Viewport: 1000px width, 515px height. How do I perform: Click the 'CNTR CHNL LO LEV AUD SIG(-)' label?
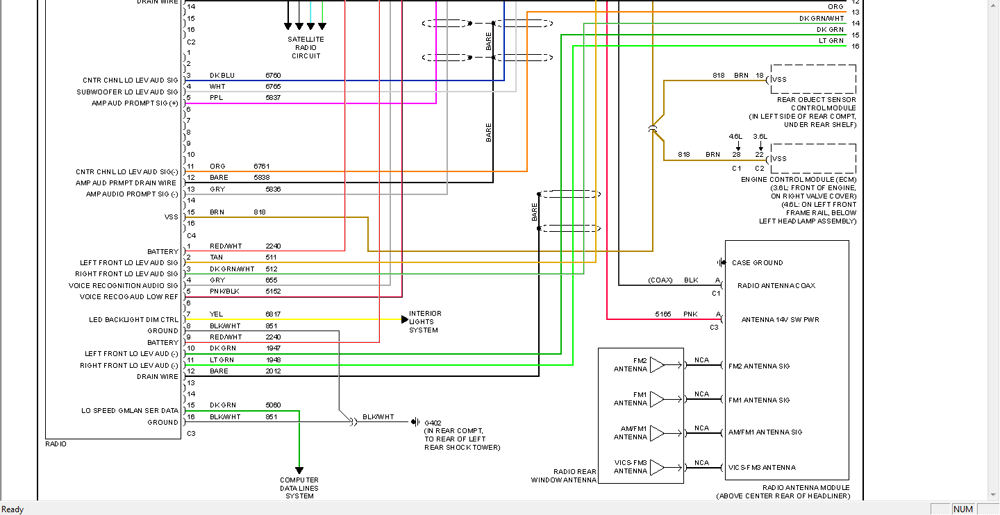[x=127, y=172]
